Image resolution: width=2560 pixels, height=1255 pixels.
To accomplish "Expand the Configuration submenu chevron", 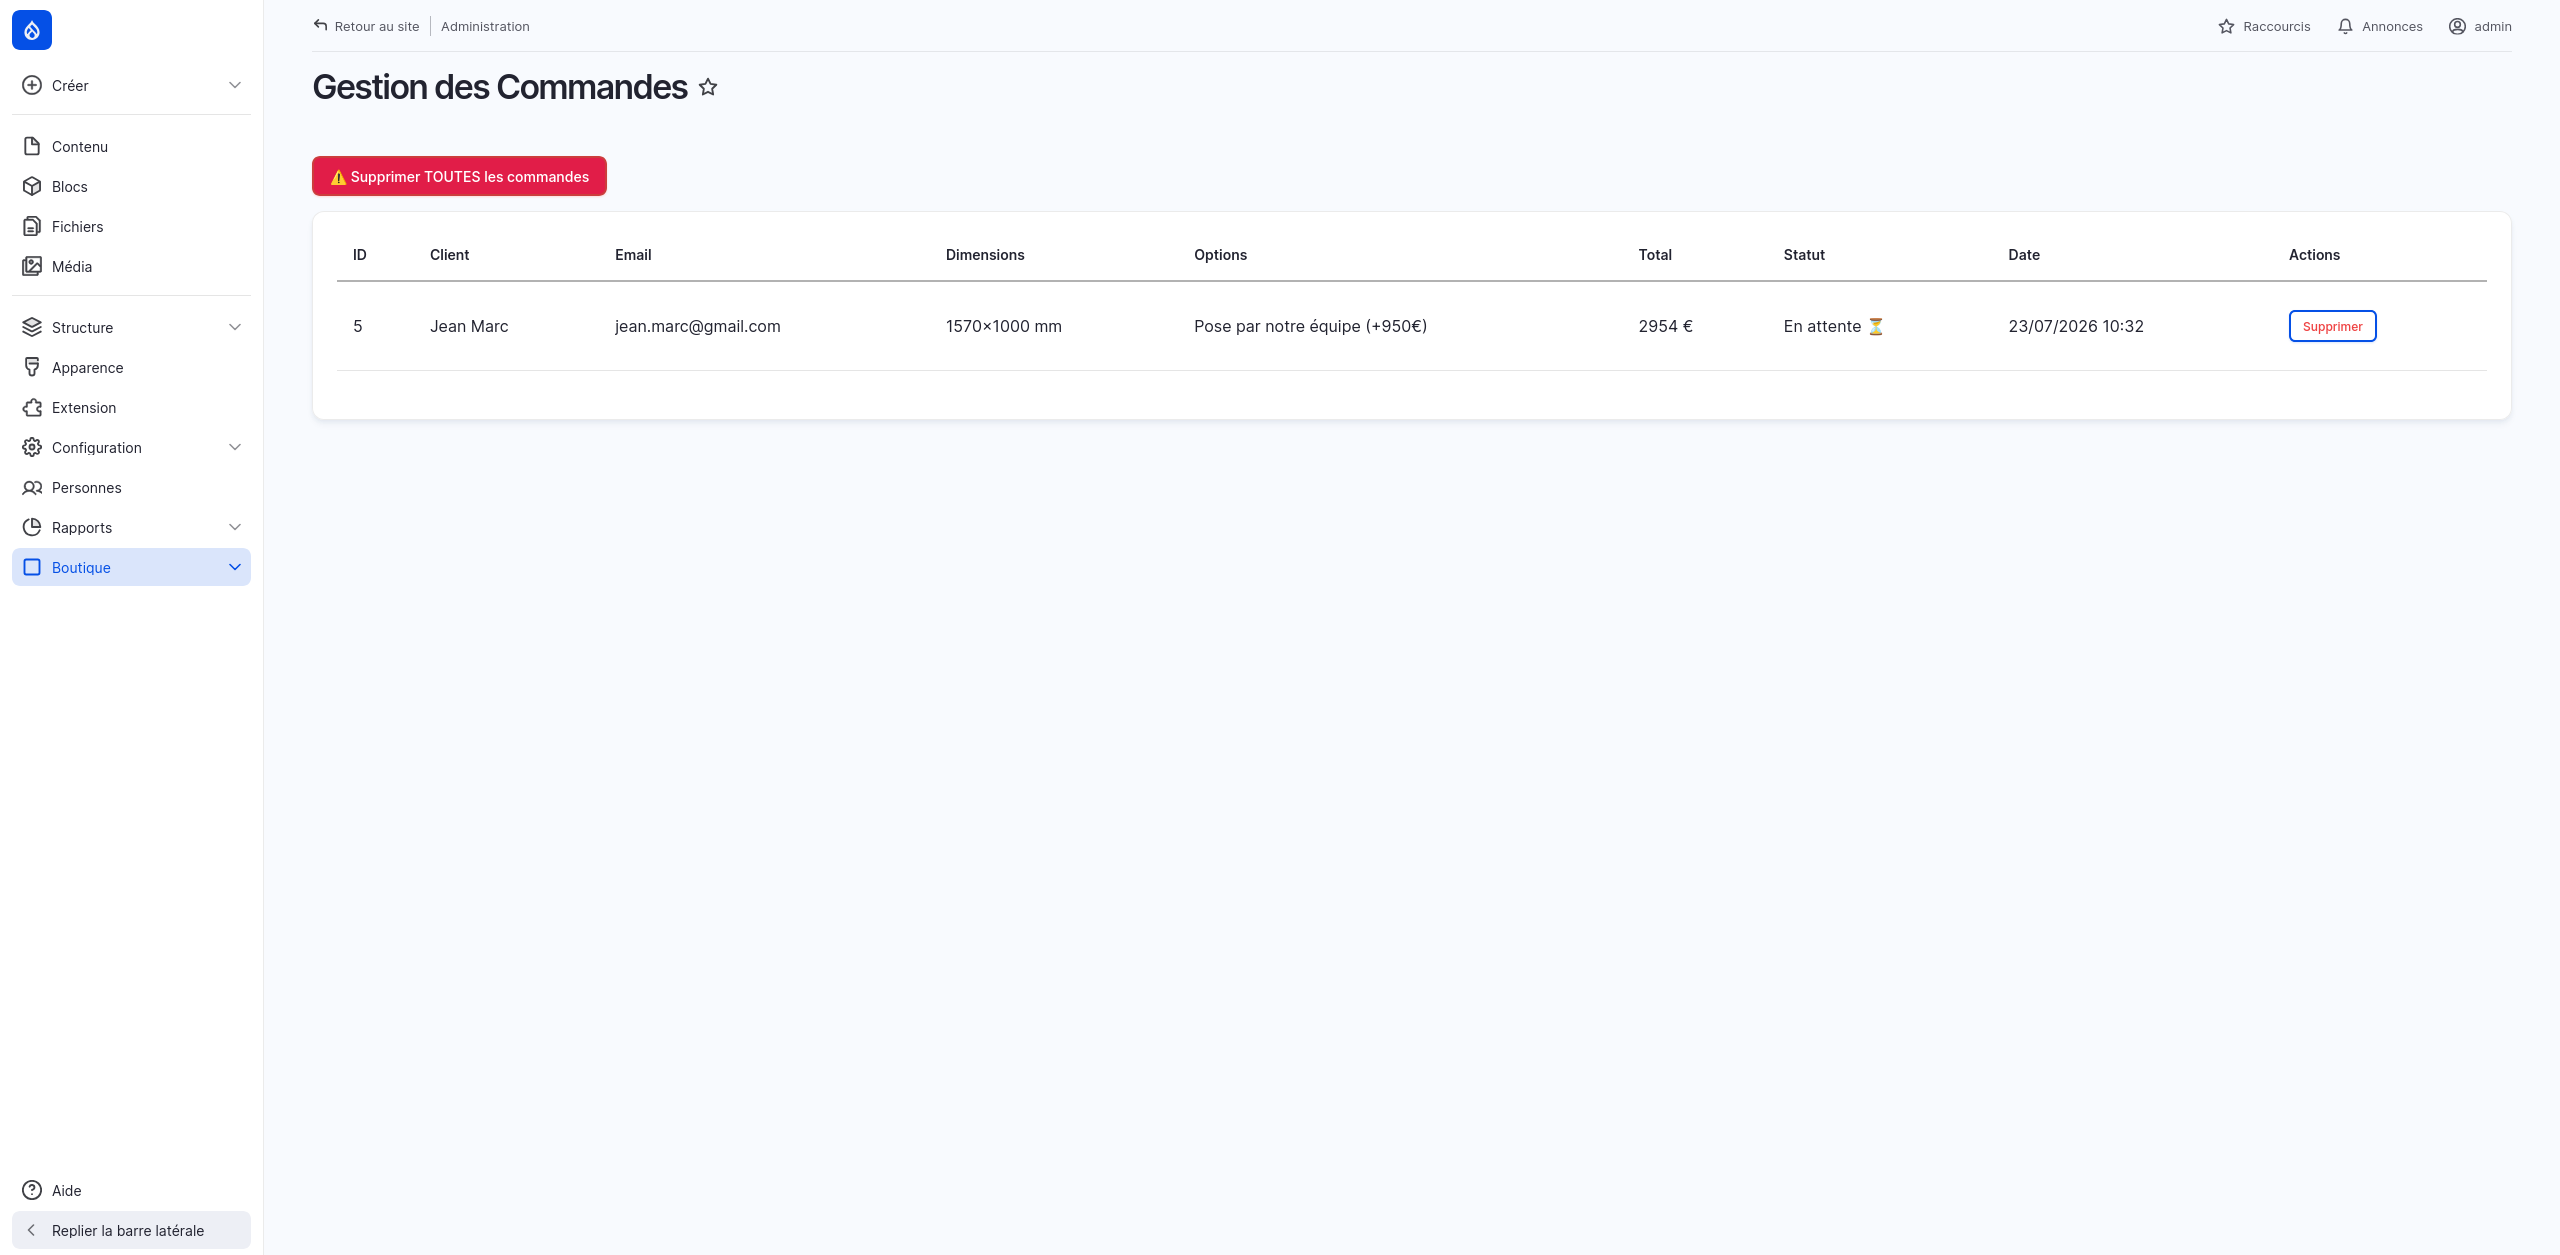I will click(x=235, y=447).
